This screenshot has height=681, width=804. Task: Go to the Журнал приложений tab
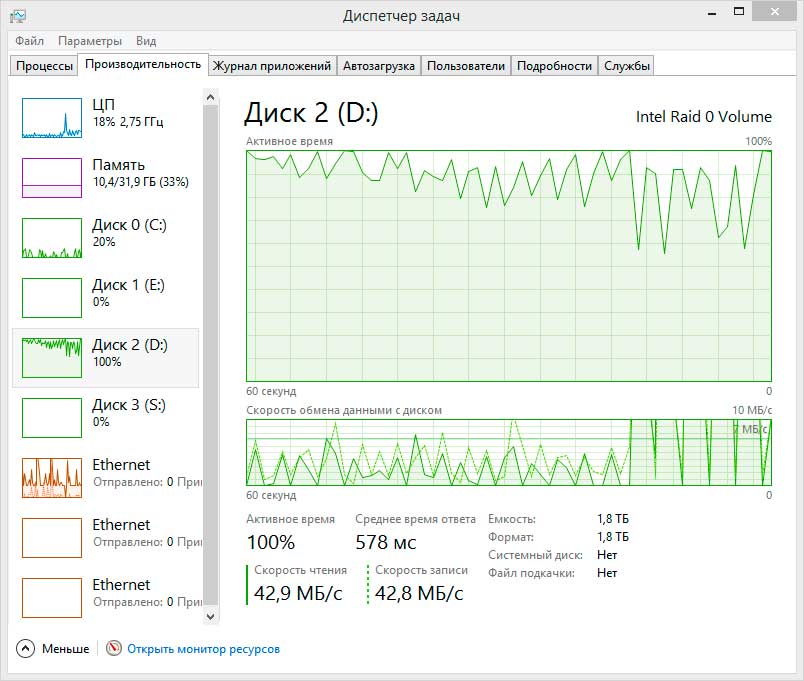[271, 66]
